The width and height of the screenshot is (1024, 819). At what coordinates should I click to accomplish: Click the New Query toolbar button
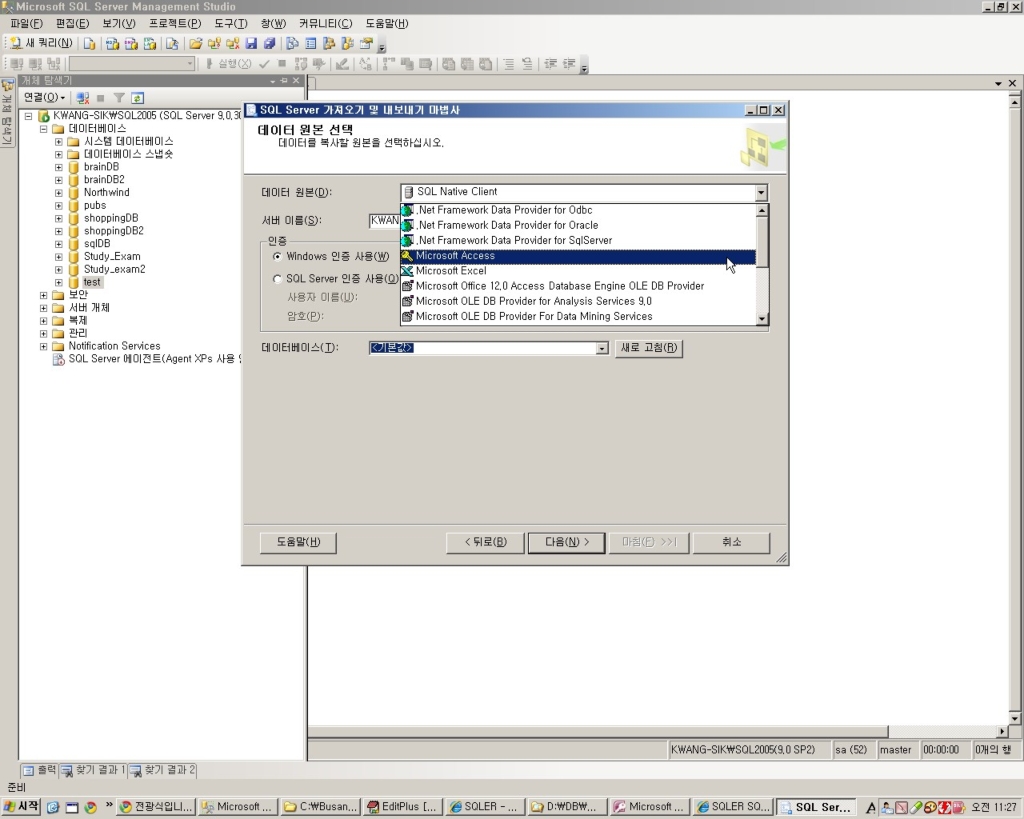pyautogui.click(x=40, y=44)
